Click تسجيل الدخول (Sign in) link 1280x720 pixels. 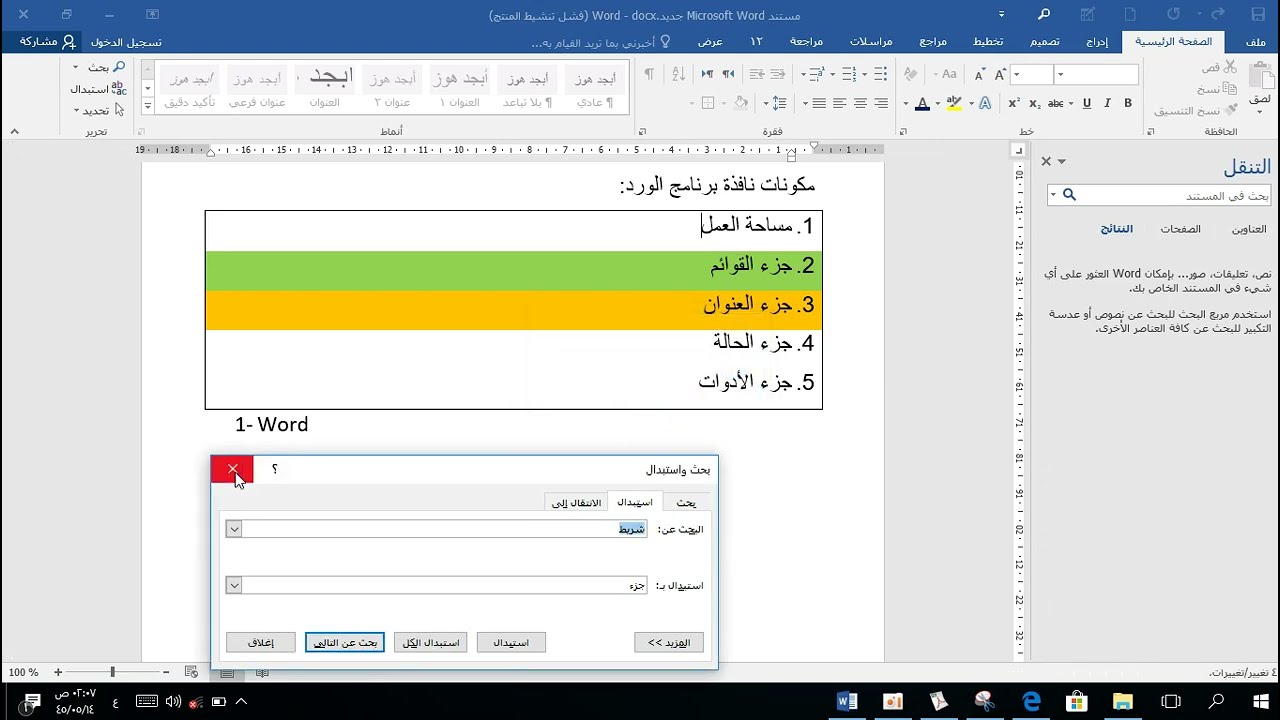[126, 42]
